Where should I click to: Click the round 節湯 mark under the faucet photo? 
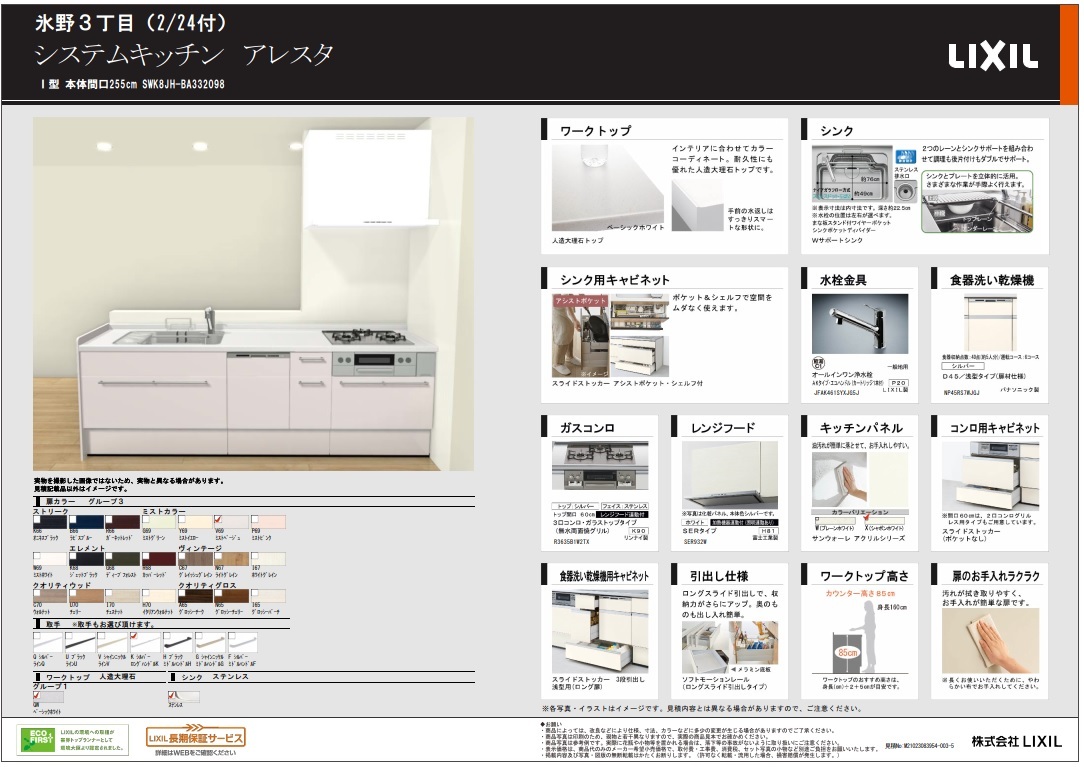click(x=818, y=363)
